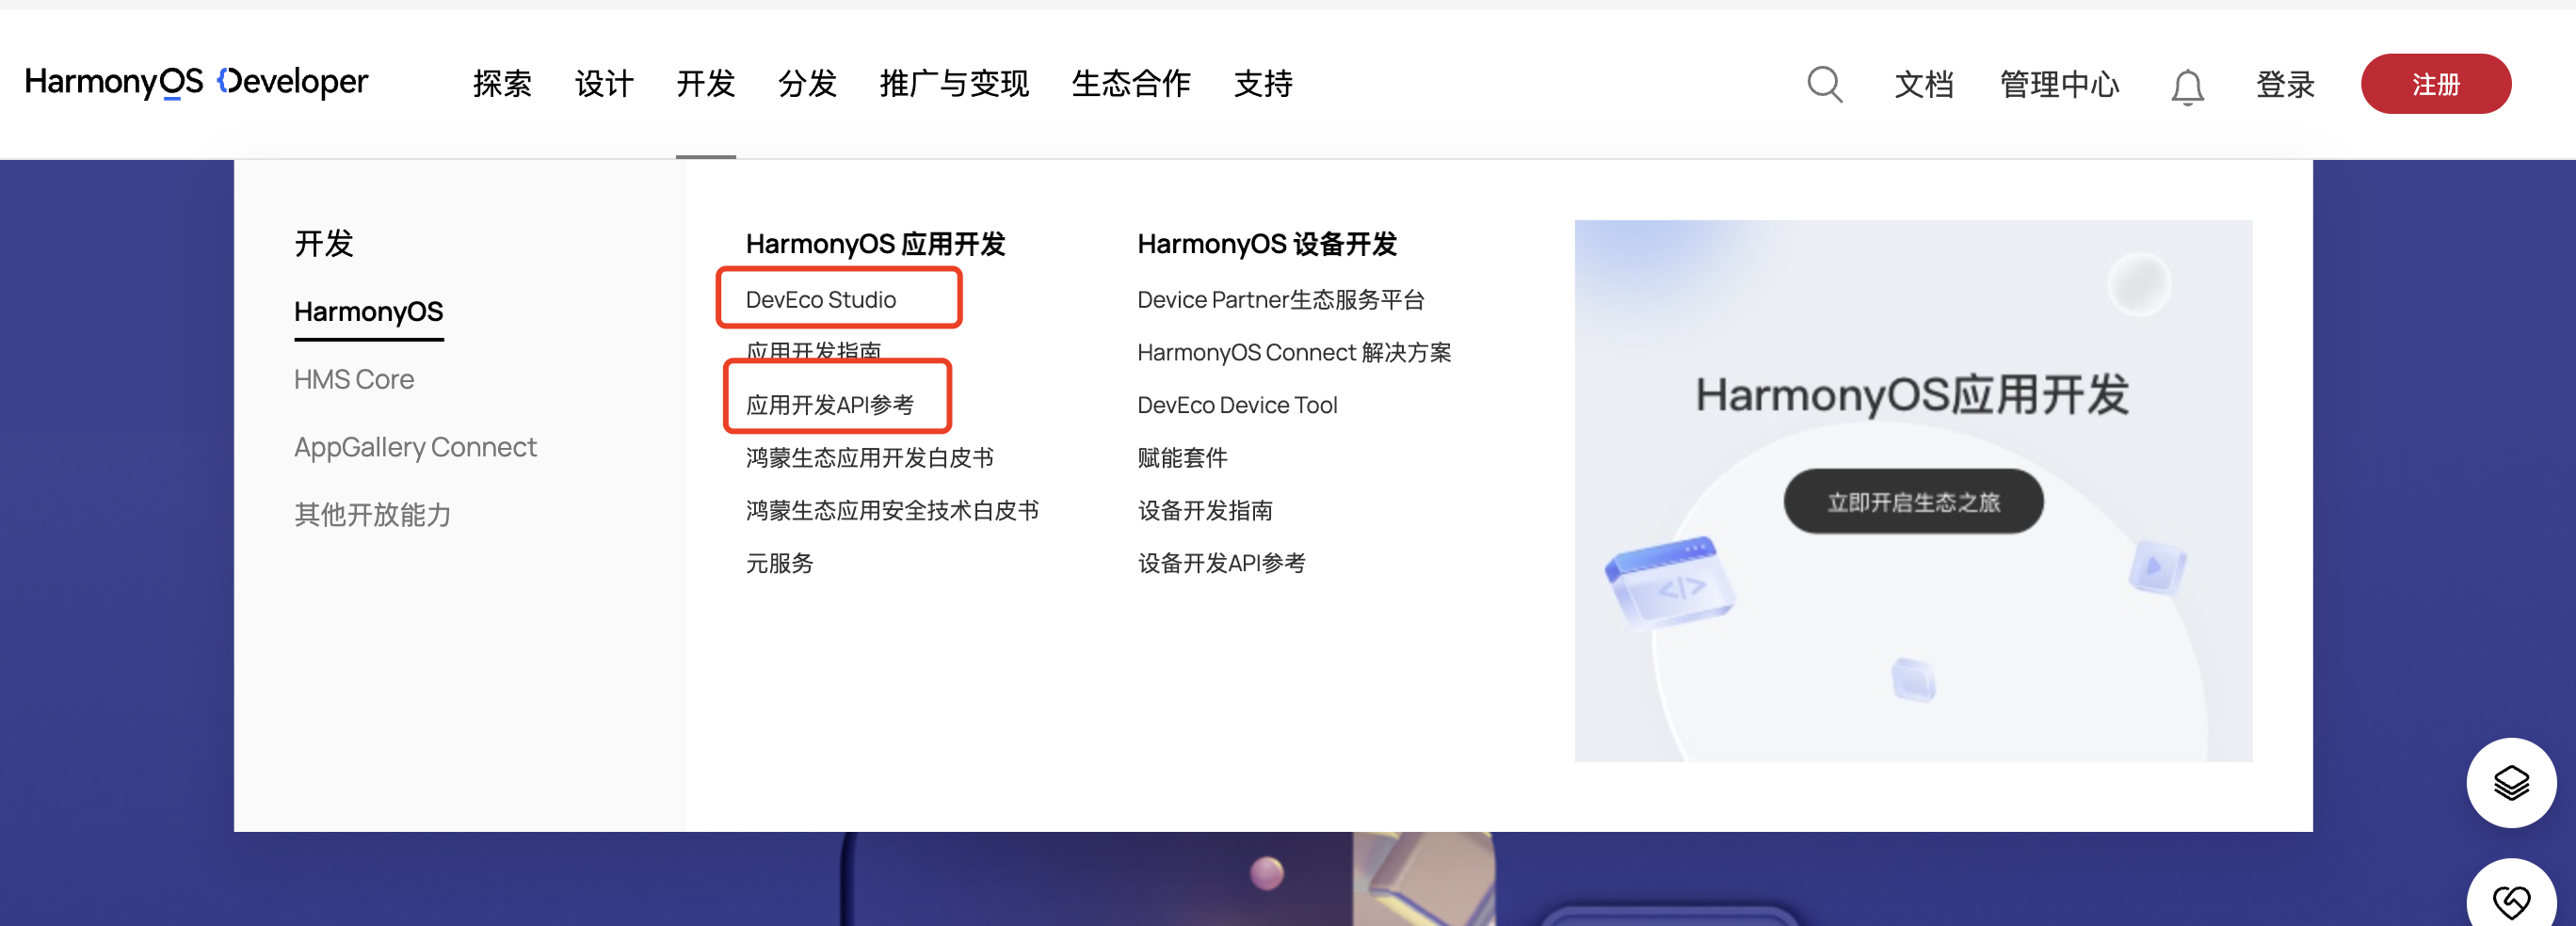This screenshot has height=926, width=2576.
Task: Click the 立即开启生态之旅 button
Action: pos(1913,501)
